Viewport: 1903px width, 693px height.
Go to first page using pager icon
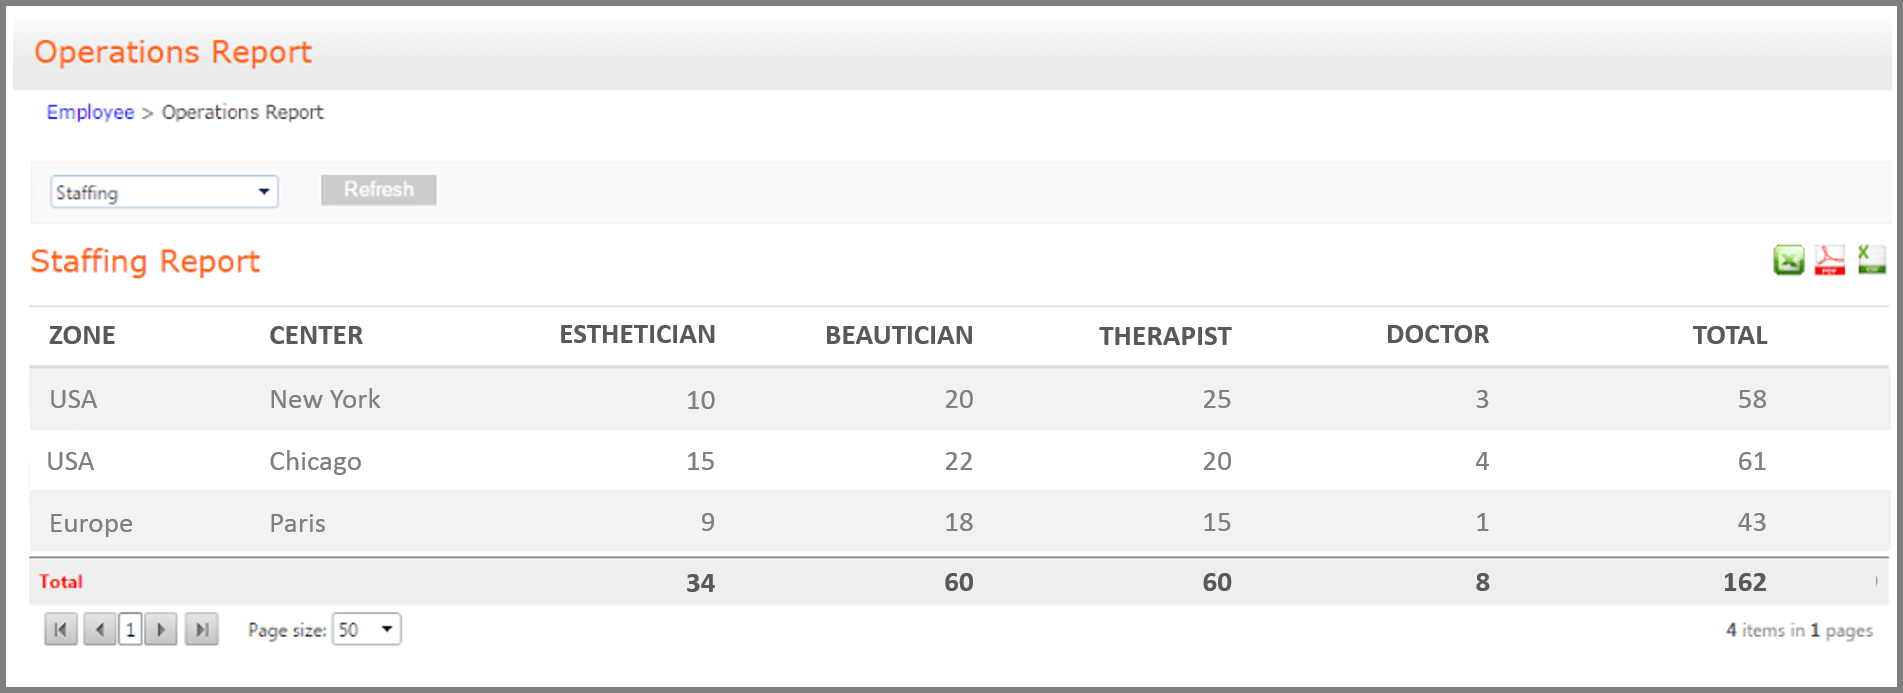[x=61, y=629]
